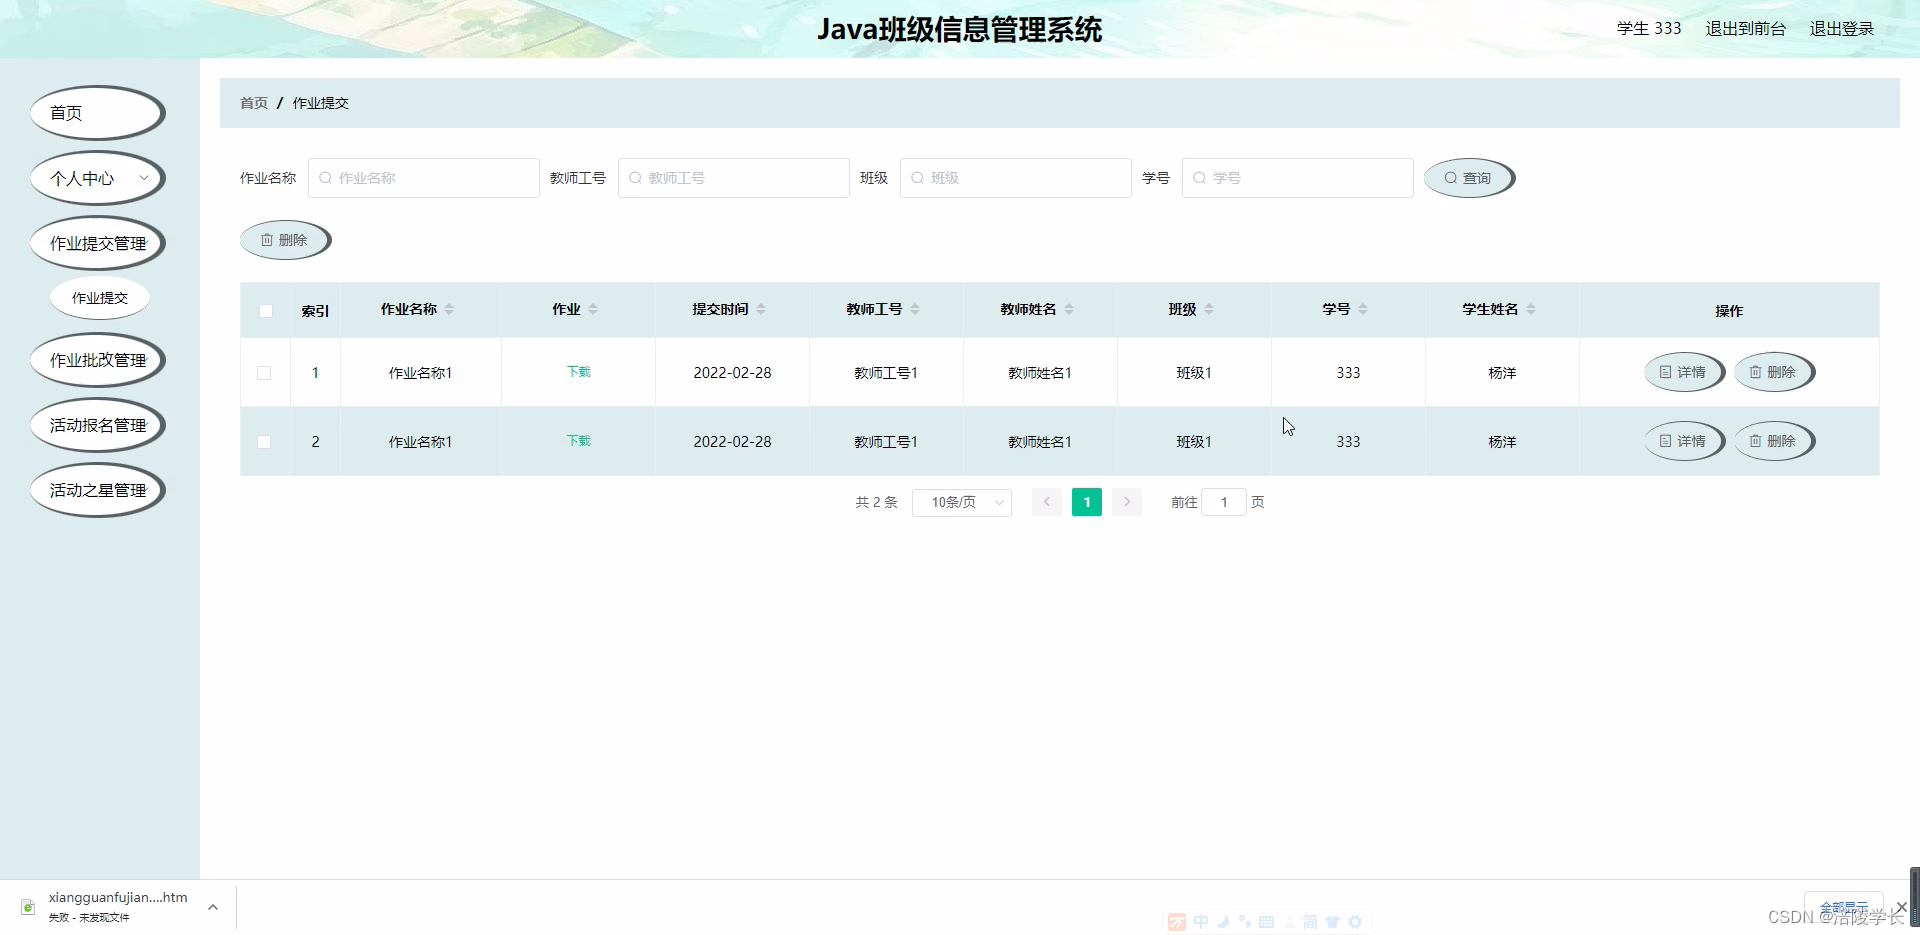Expand the xiangguanfujian download item chevron
The image size is (1920, 935).
[x=212, y=907]
